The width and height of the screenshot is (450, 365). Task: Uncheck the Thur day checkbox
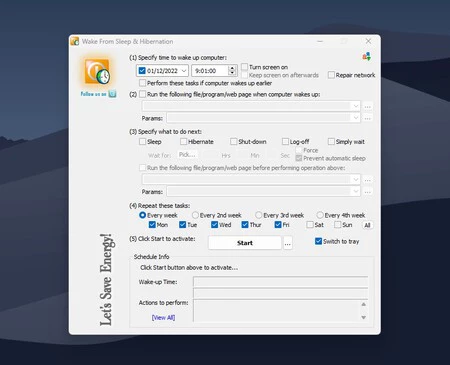[x=245, y=225]
